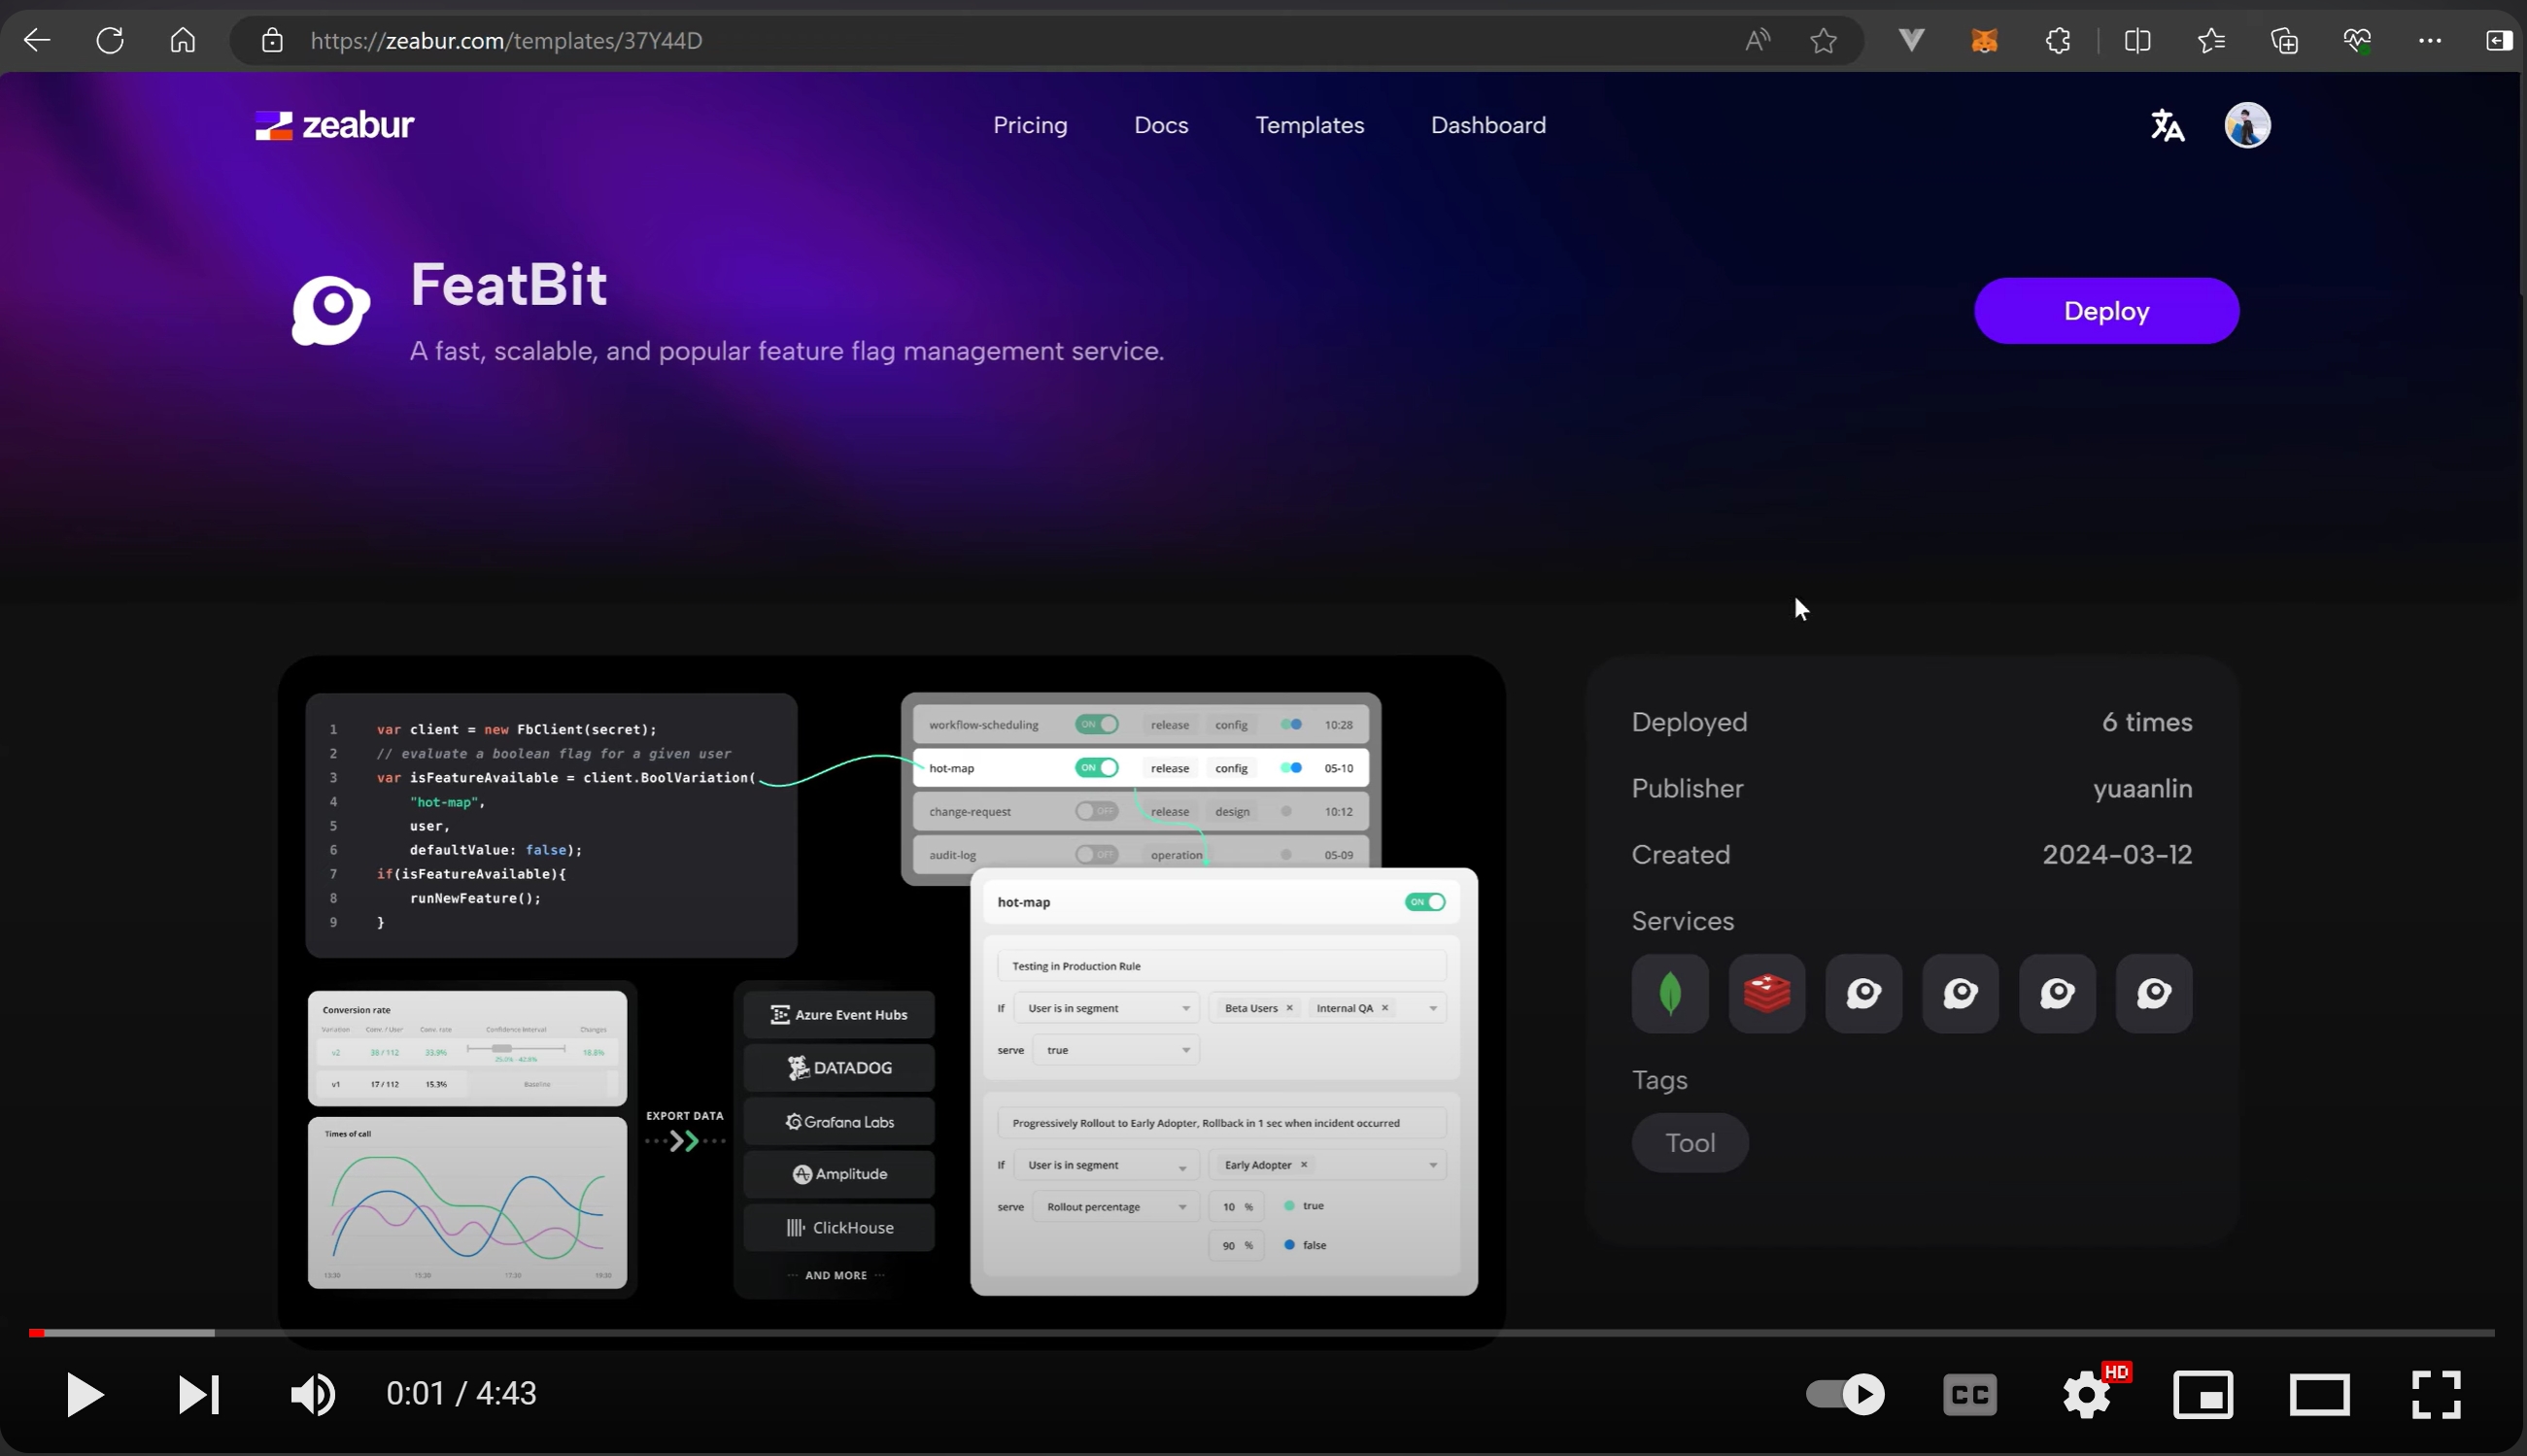Open the Collections icon
Screen dimensions: 2527x1456
click(x=2284, y=40)
